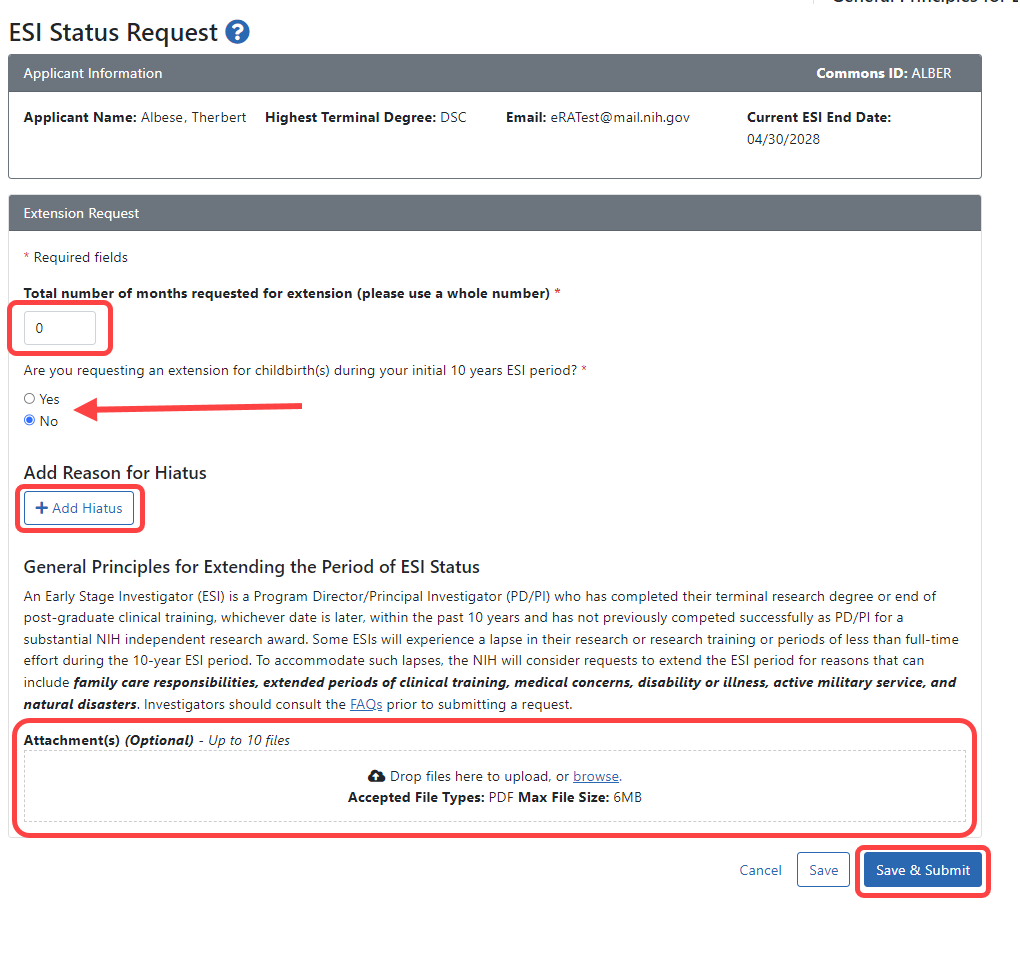Click the months requested input field
Image resolution: width=1020 pixels, height=955 pixels.
tap(60, 327)
